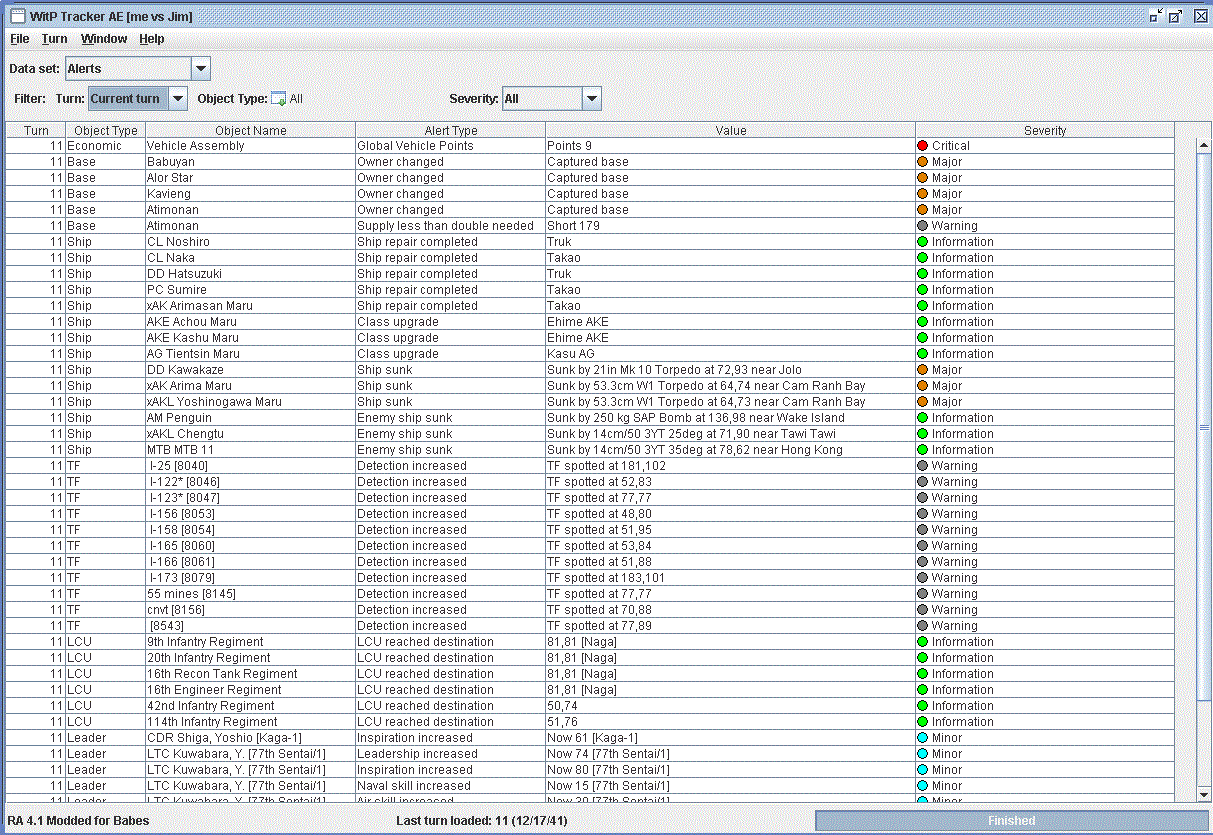Click the gray Warning dot for 55 mines [8145]
1213x835 pixels.
click(x=923, y=594)
